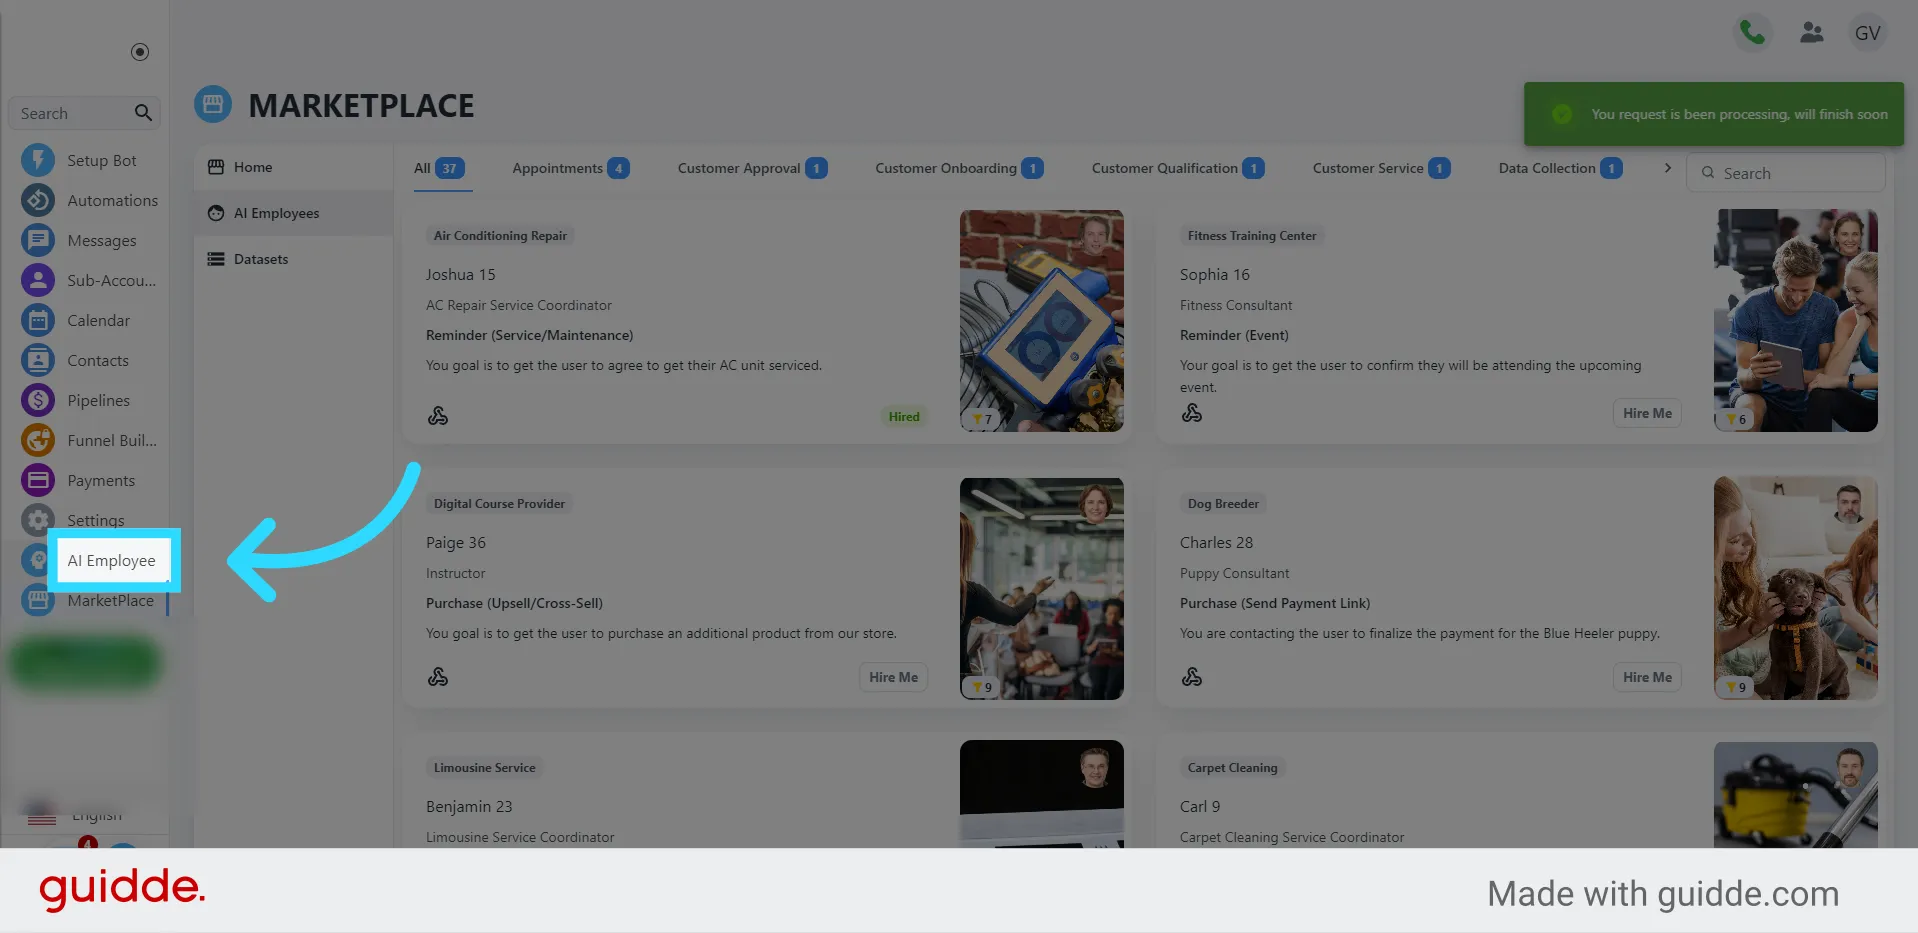Image resolution: width=1918 pixels, height=933 pixels.
Task: Open AI Employee in the sidebar
Action: point(111,560)
